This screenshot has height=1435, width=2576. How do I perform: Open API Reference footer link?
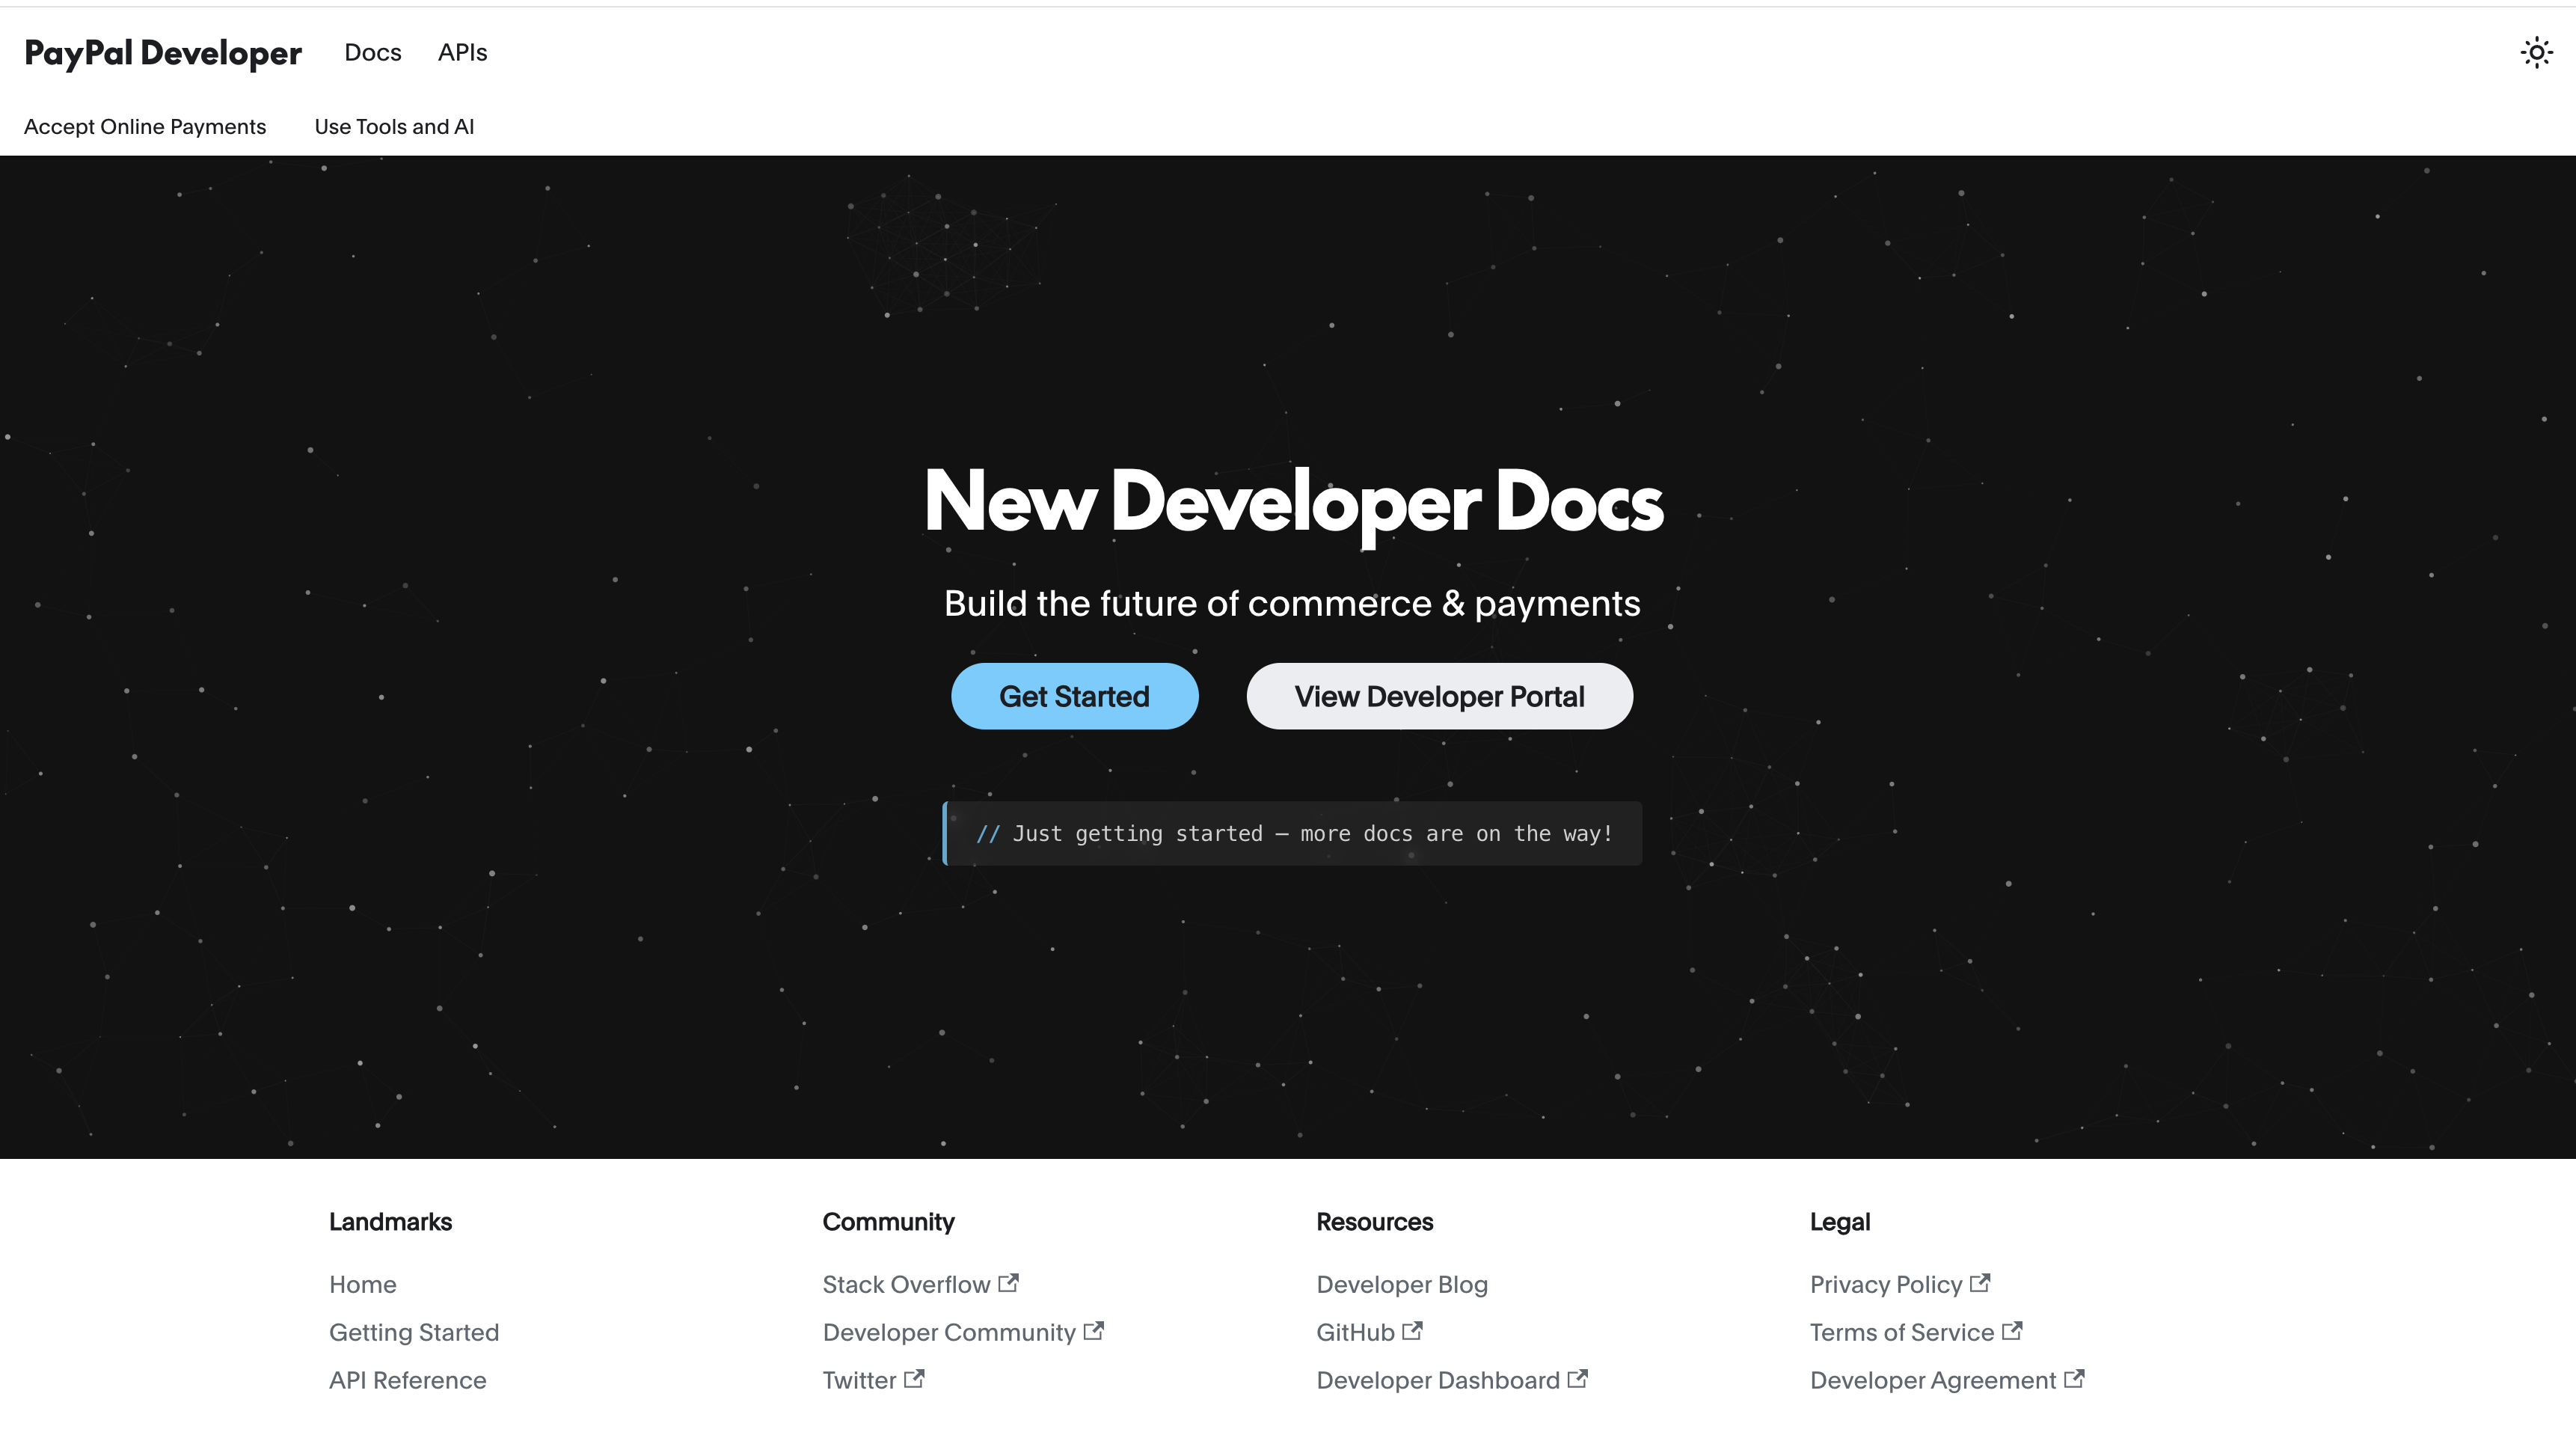408,1381
